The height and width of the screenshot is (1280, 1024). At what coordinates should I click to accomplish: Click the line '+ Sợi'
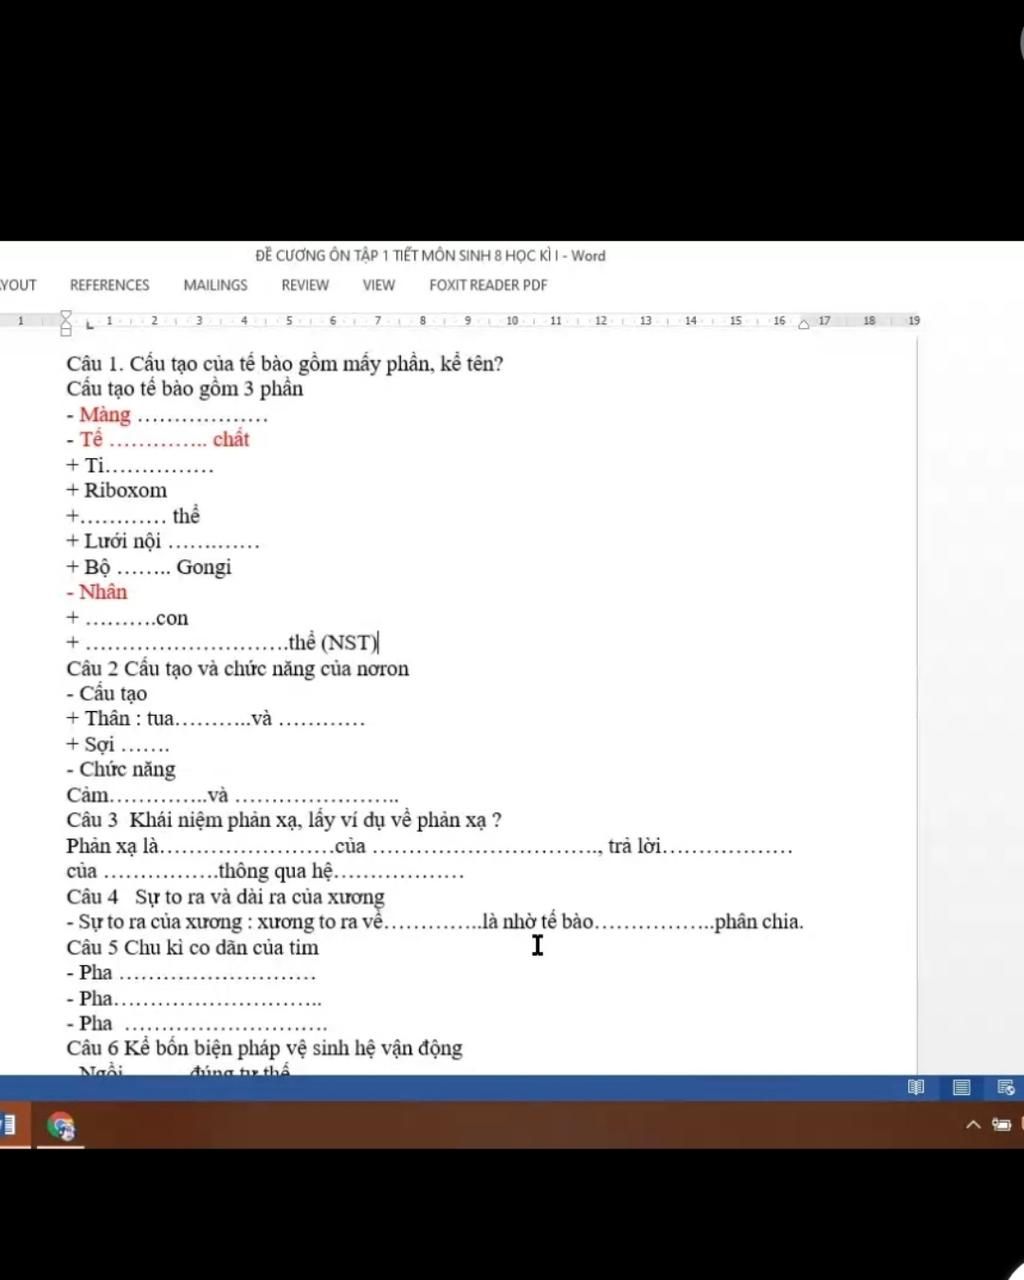click(x=118, y=744)
